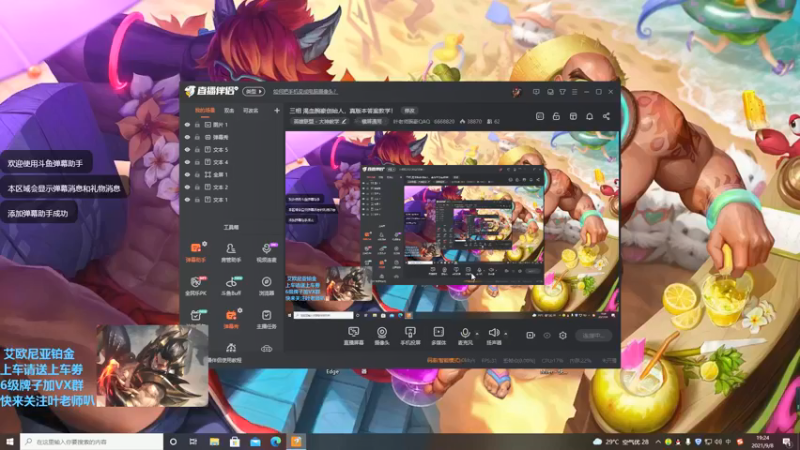This screenshot has width=800, height=450.
Task: Open the settings gear beside stream button
Action: pyautogui.click(x=563, y=335)
